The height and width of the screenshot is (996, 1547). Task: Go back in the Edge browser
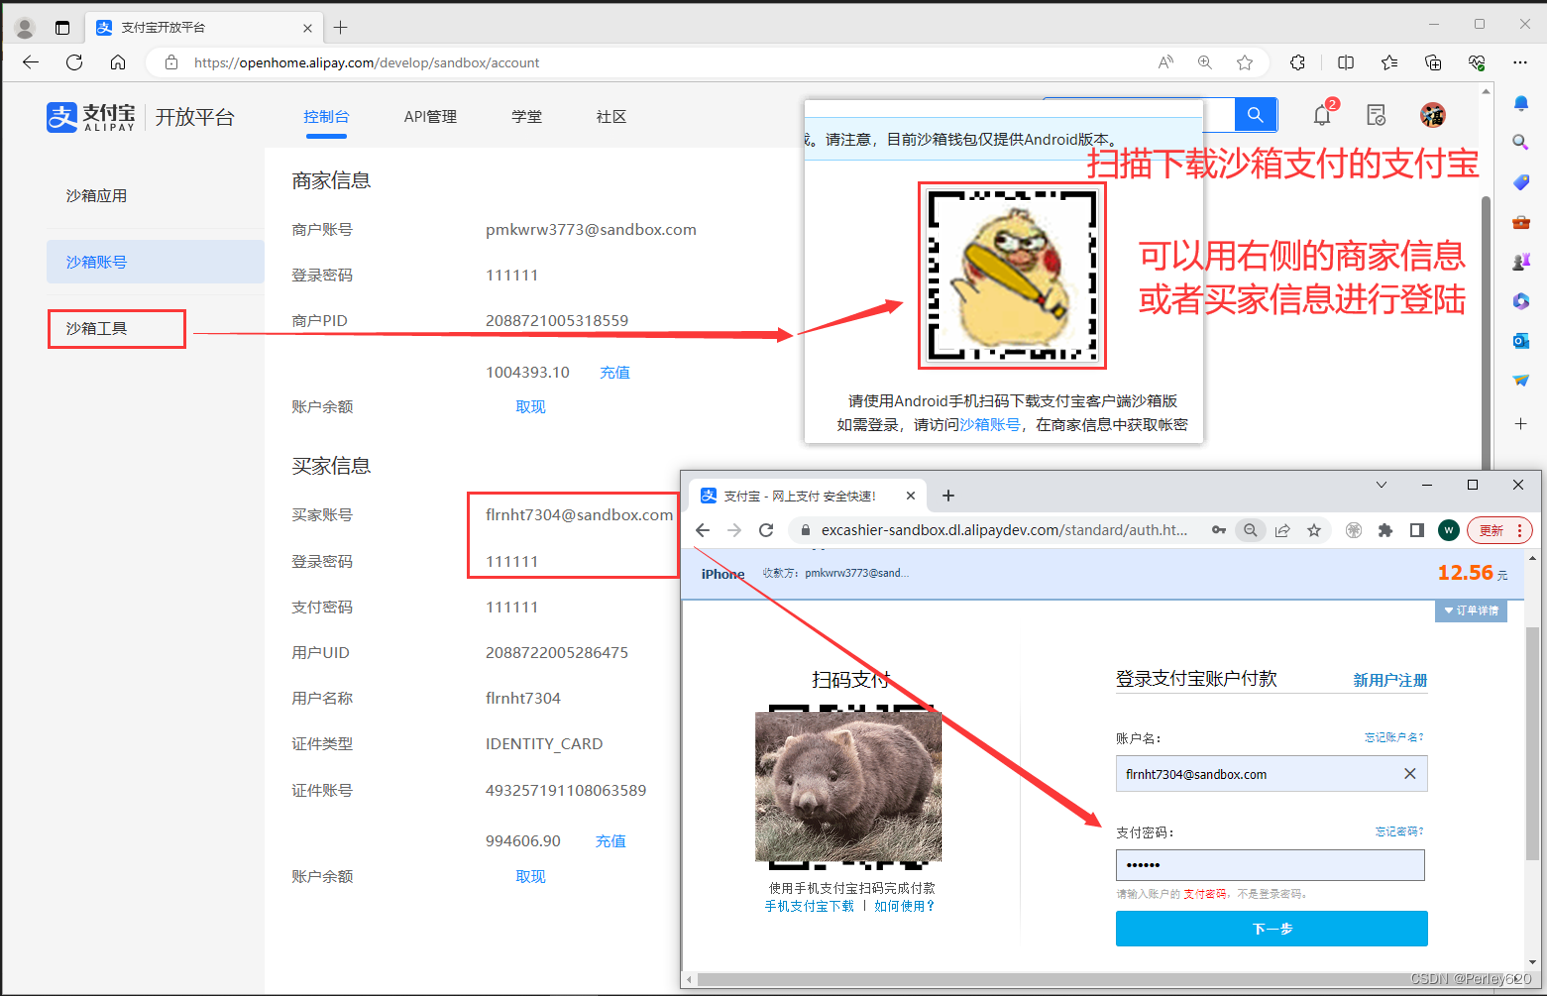coord(31,62)
